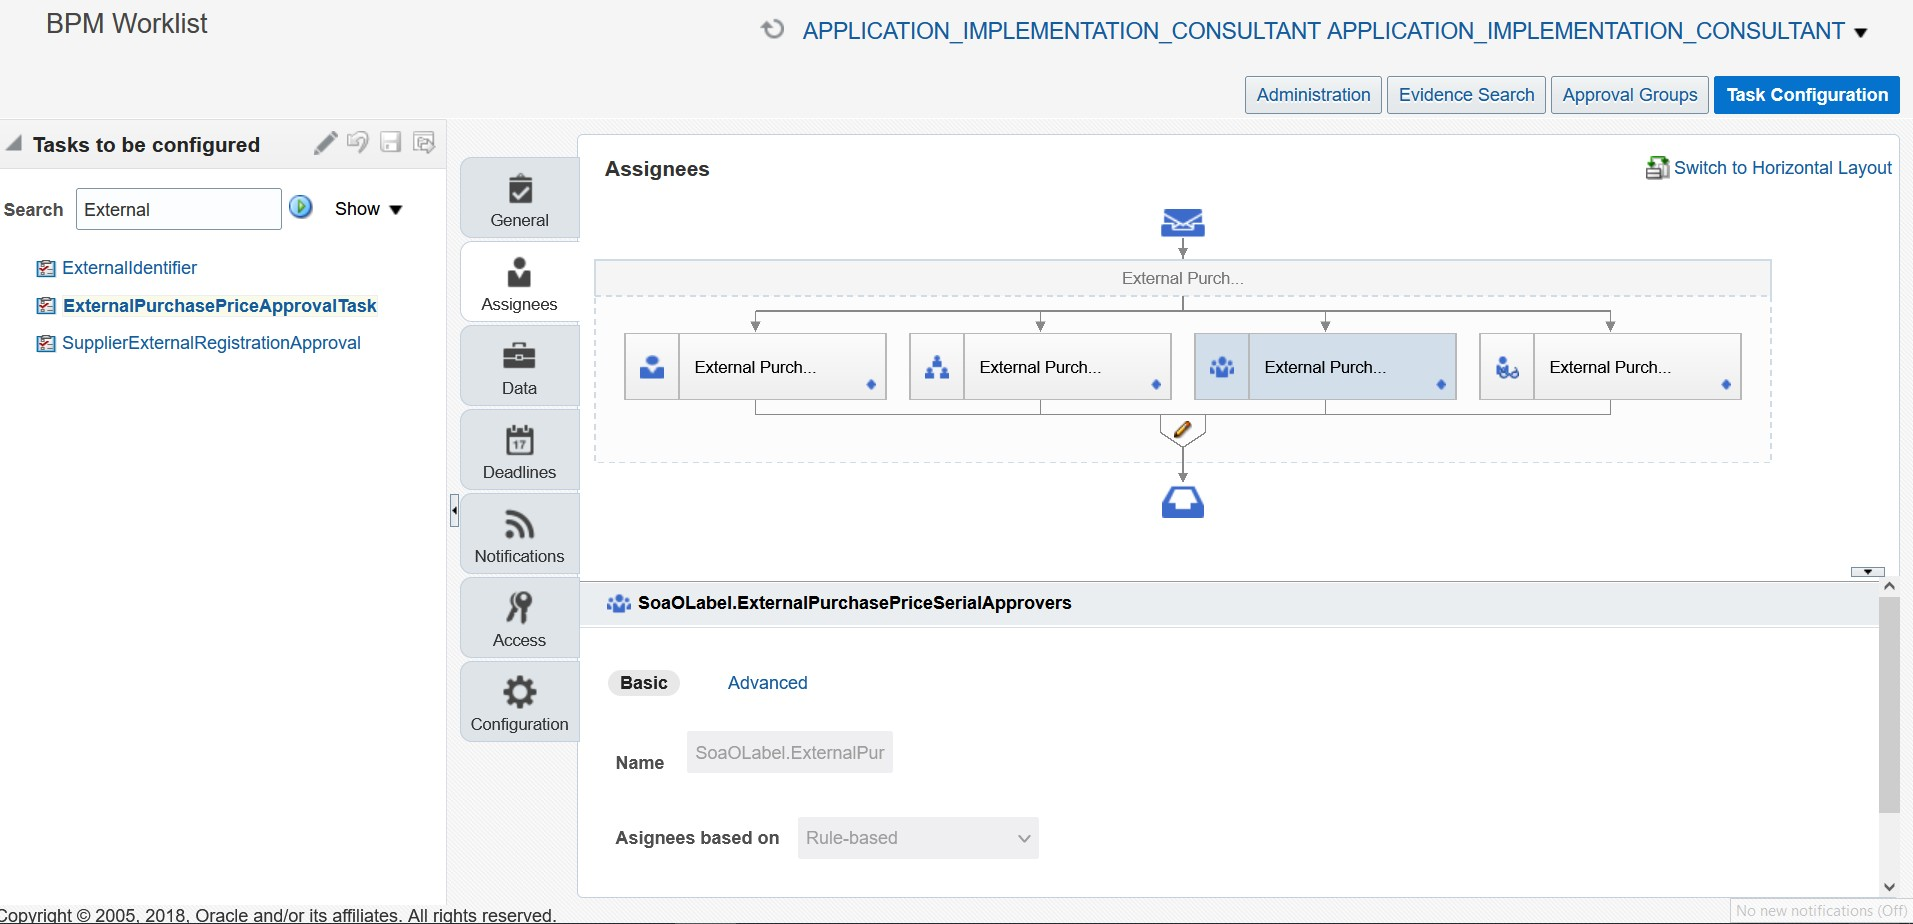Image resolution: width=1913 pixels, height=924 pixels.
Task: Select ExternalPurchasePriceApprovalTask in list
Action: click(220, 306)
